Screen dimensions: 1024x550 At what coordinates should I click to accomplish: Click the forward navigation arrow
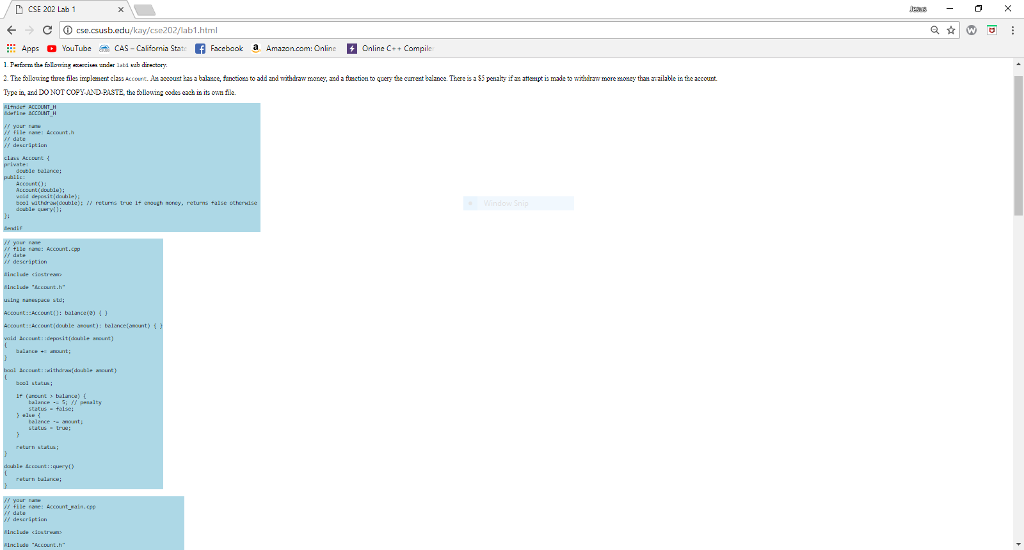[29, 30]
